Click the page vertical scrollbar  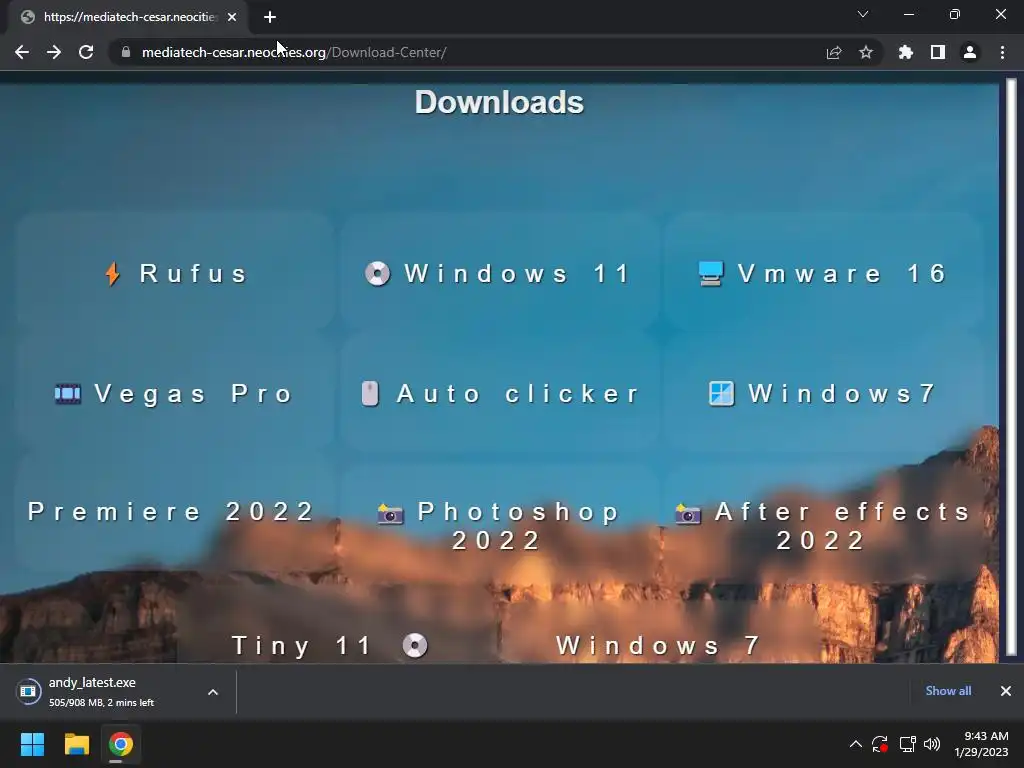[1011, 366]
